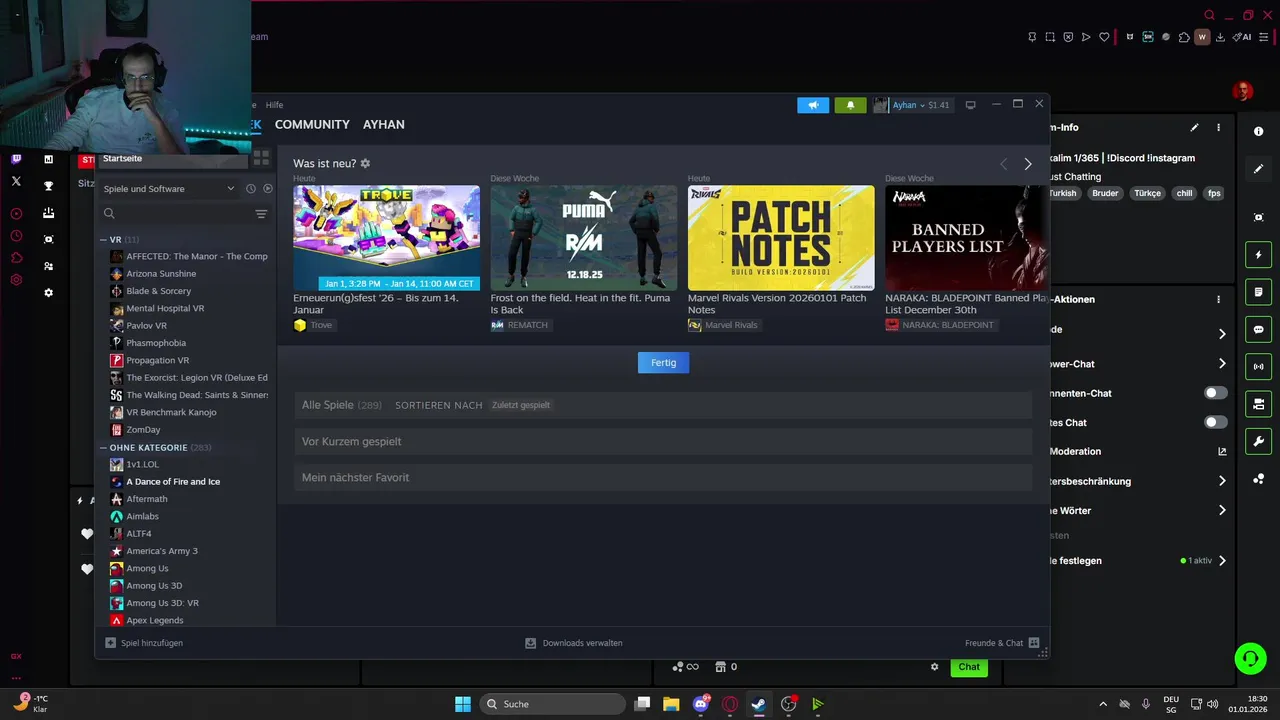1280x720 pixels.
Task: Click the blue Fertig button
Action: click(663, 363)
